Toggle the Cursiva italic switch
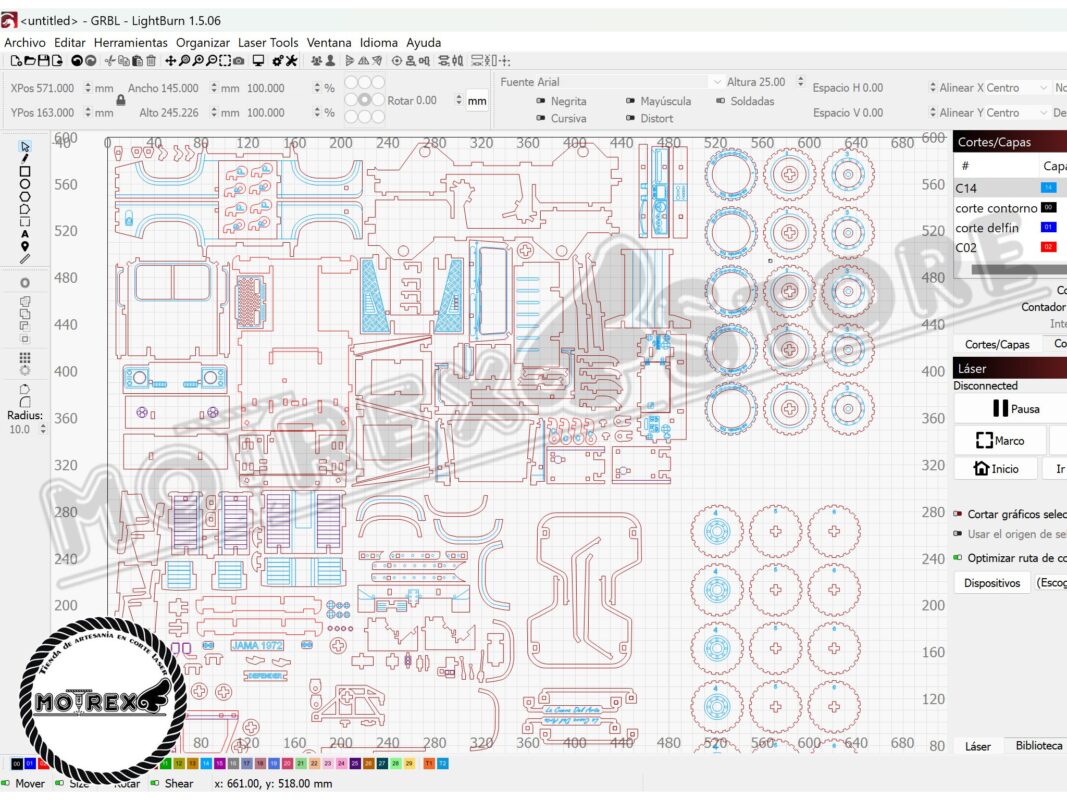Viewport: 1067px width, 800px height. point(541,118)
